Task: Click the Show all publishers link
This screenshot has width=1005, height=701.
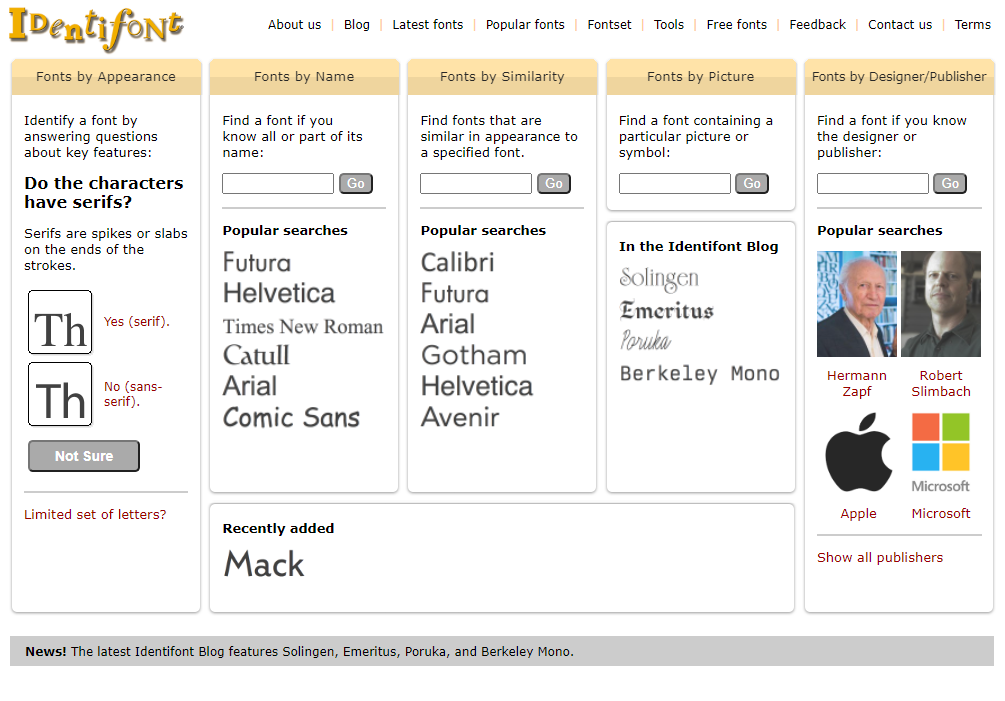Action: [x=879, y=557]
